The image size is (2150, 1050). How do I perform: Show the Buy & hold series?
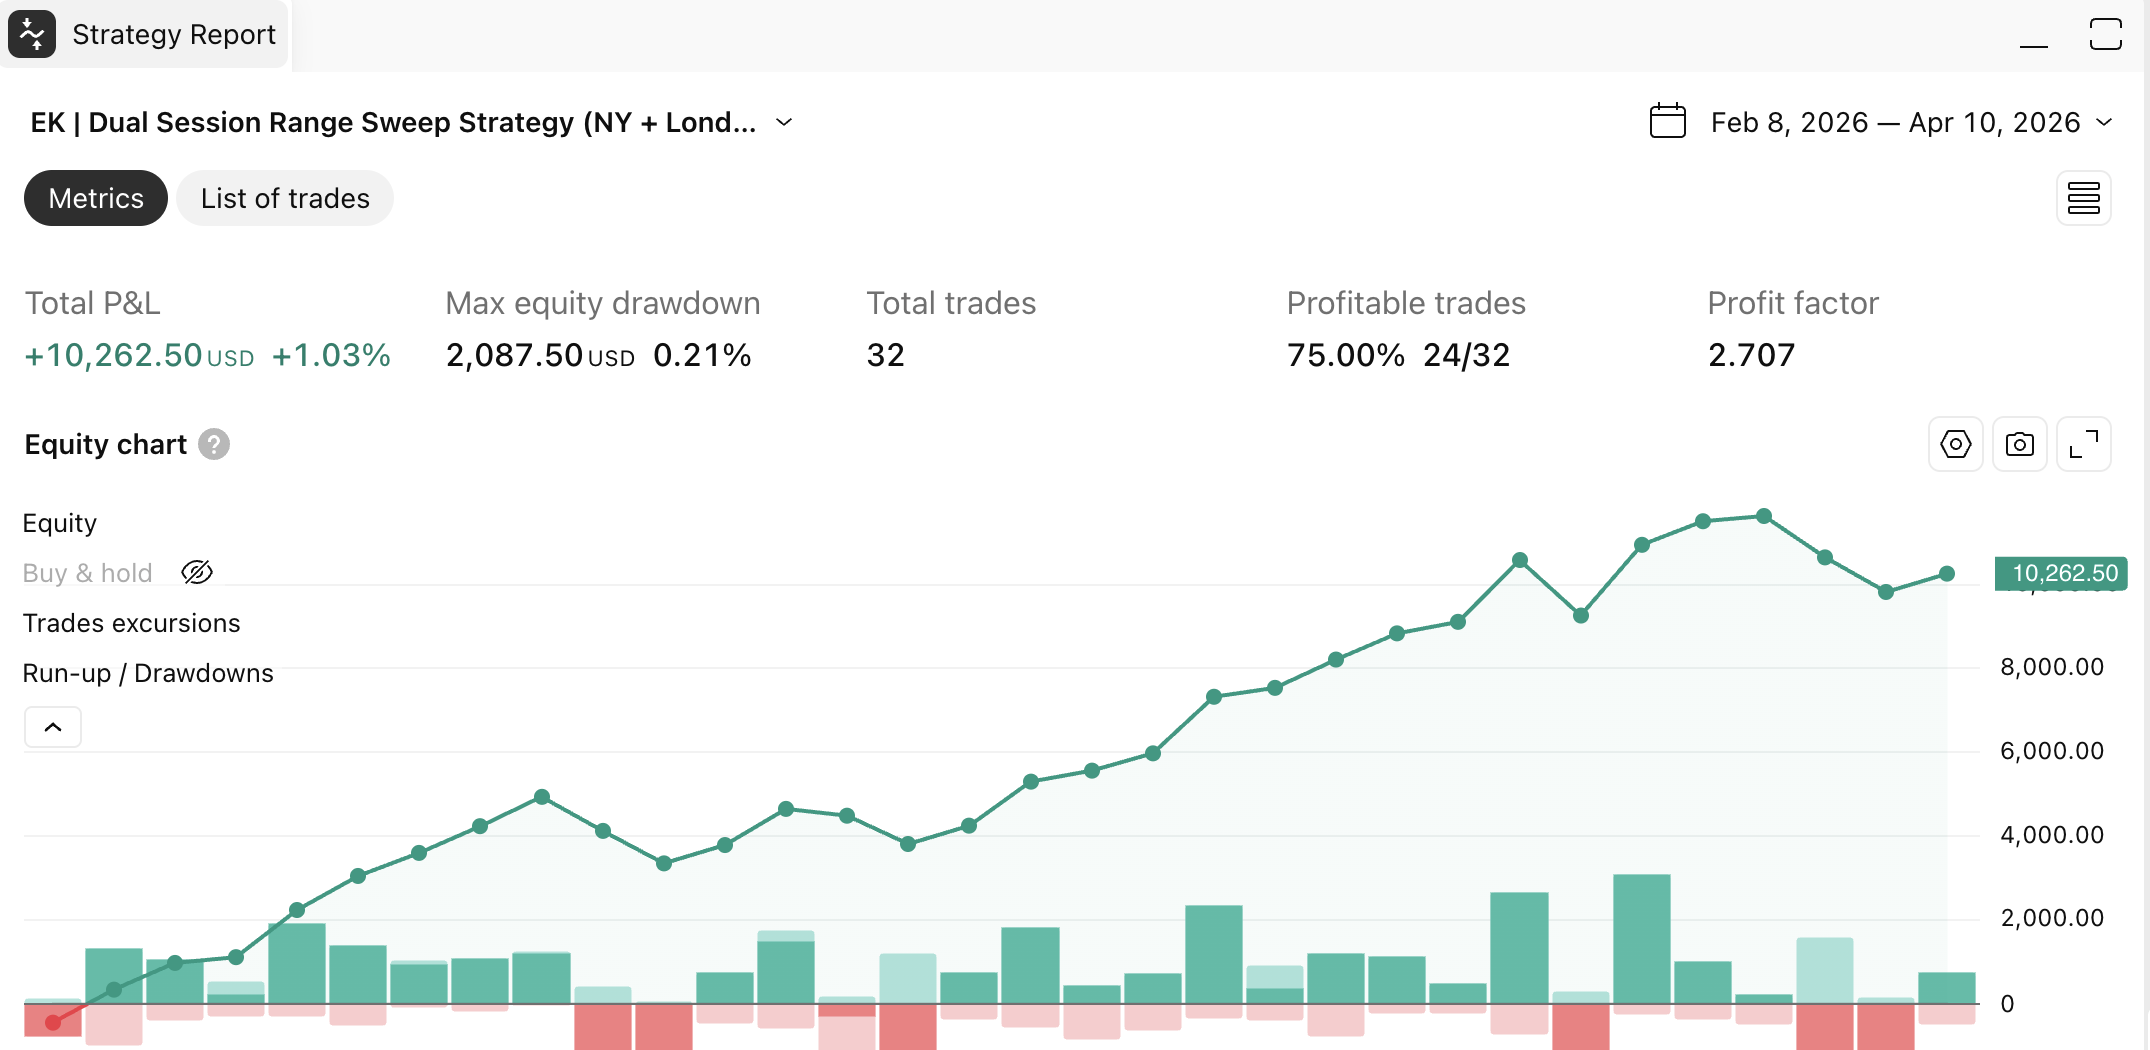[x=197, y=572]
